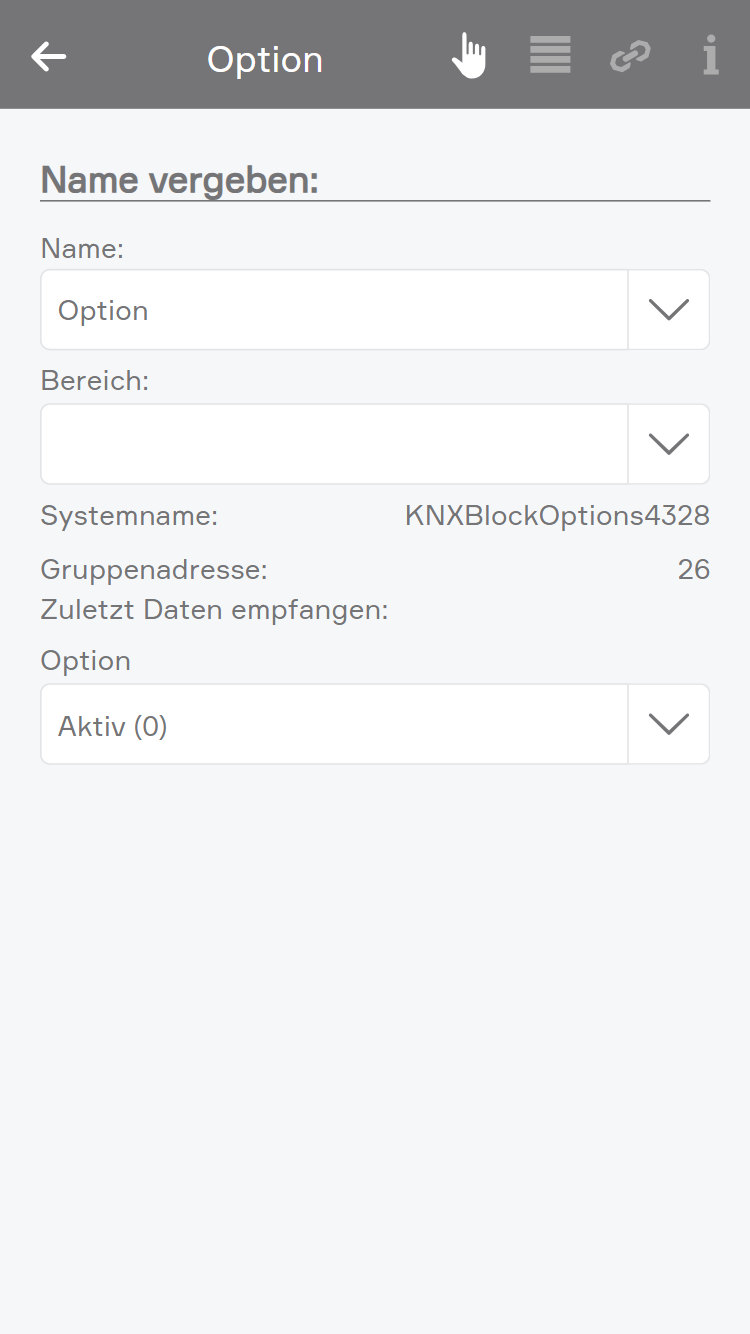The height and width of the screenshot is (1334, 750).
Task: Show the info page via 'i' icon
Action: coord(710,56)
